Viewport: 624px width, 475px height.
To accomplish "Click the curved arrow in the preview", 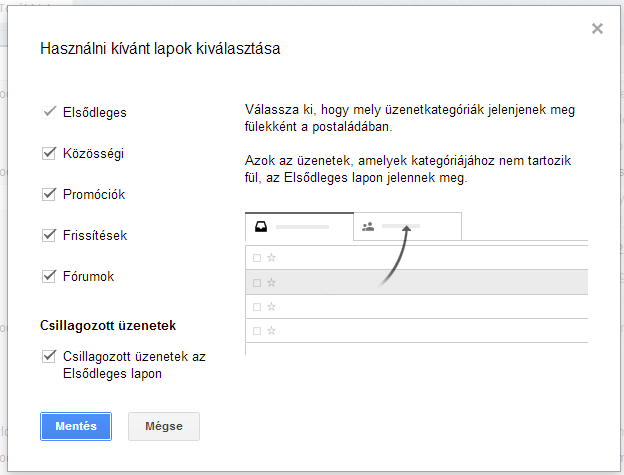I will pyautogui.click(x=395, y=255).
